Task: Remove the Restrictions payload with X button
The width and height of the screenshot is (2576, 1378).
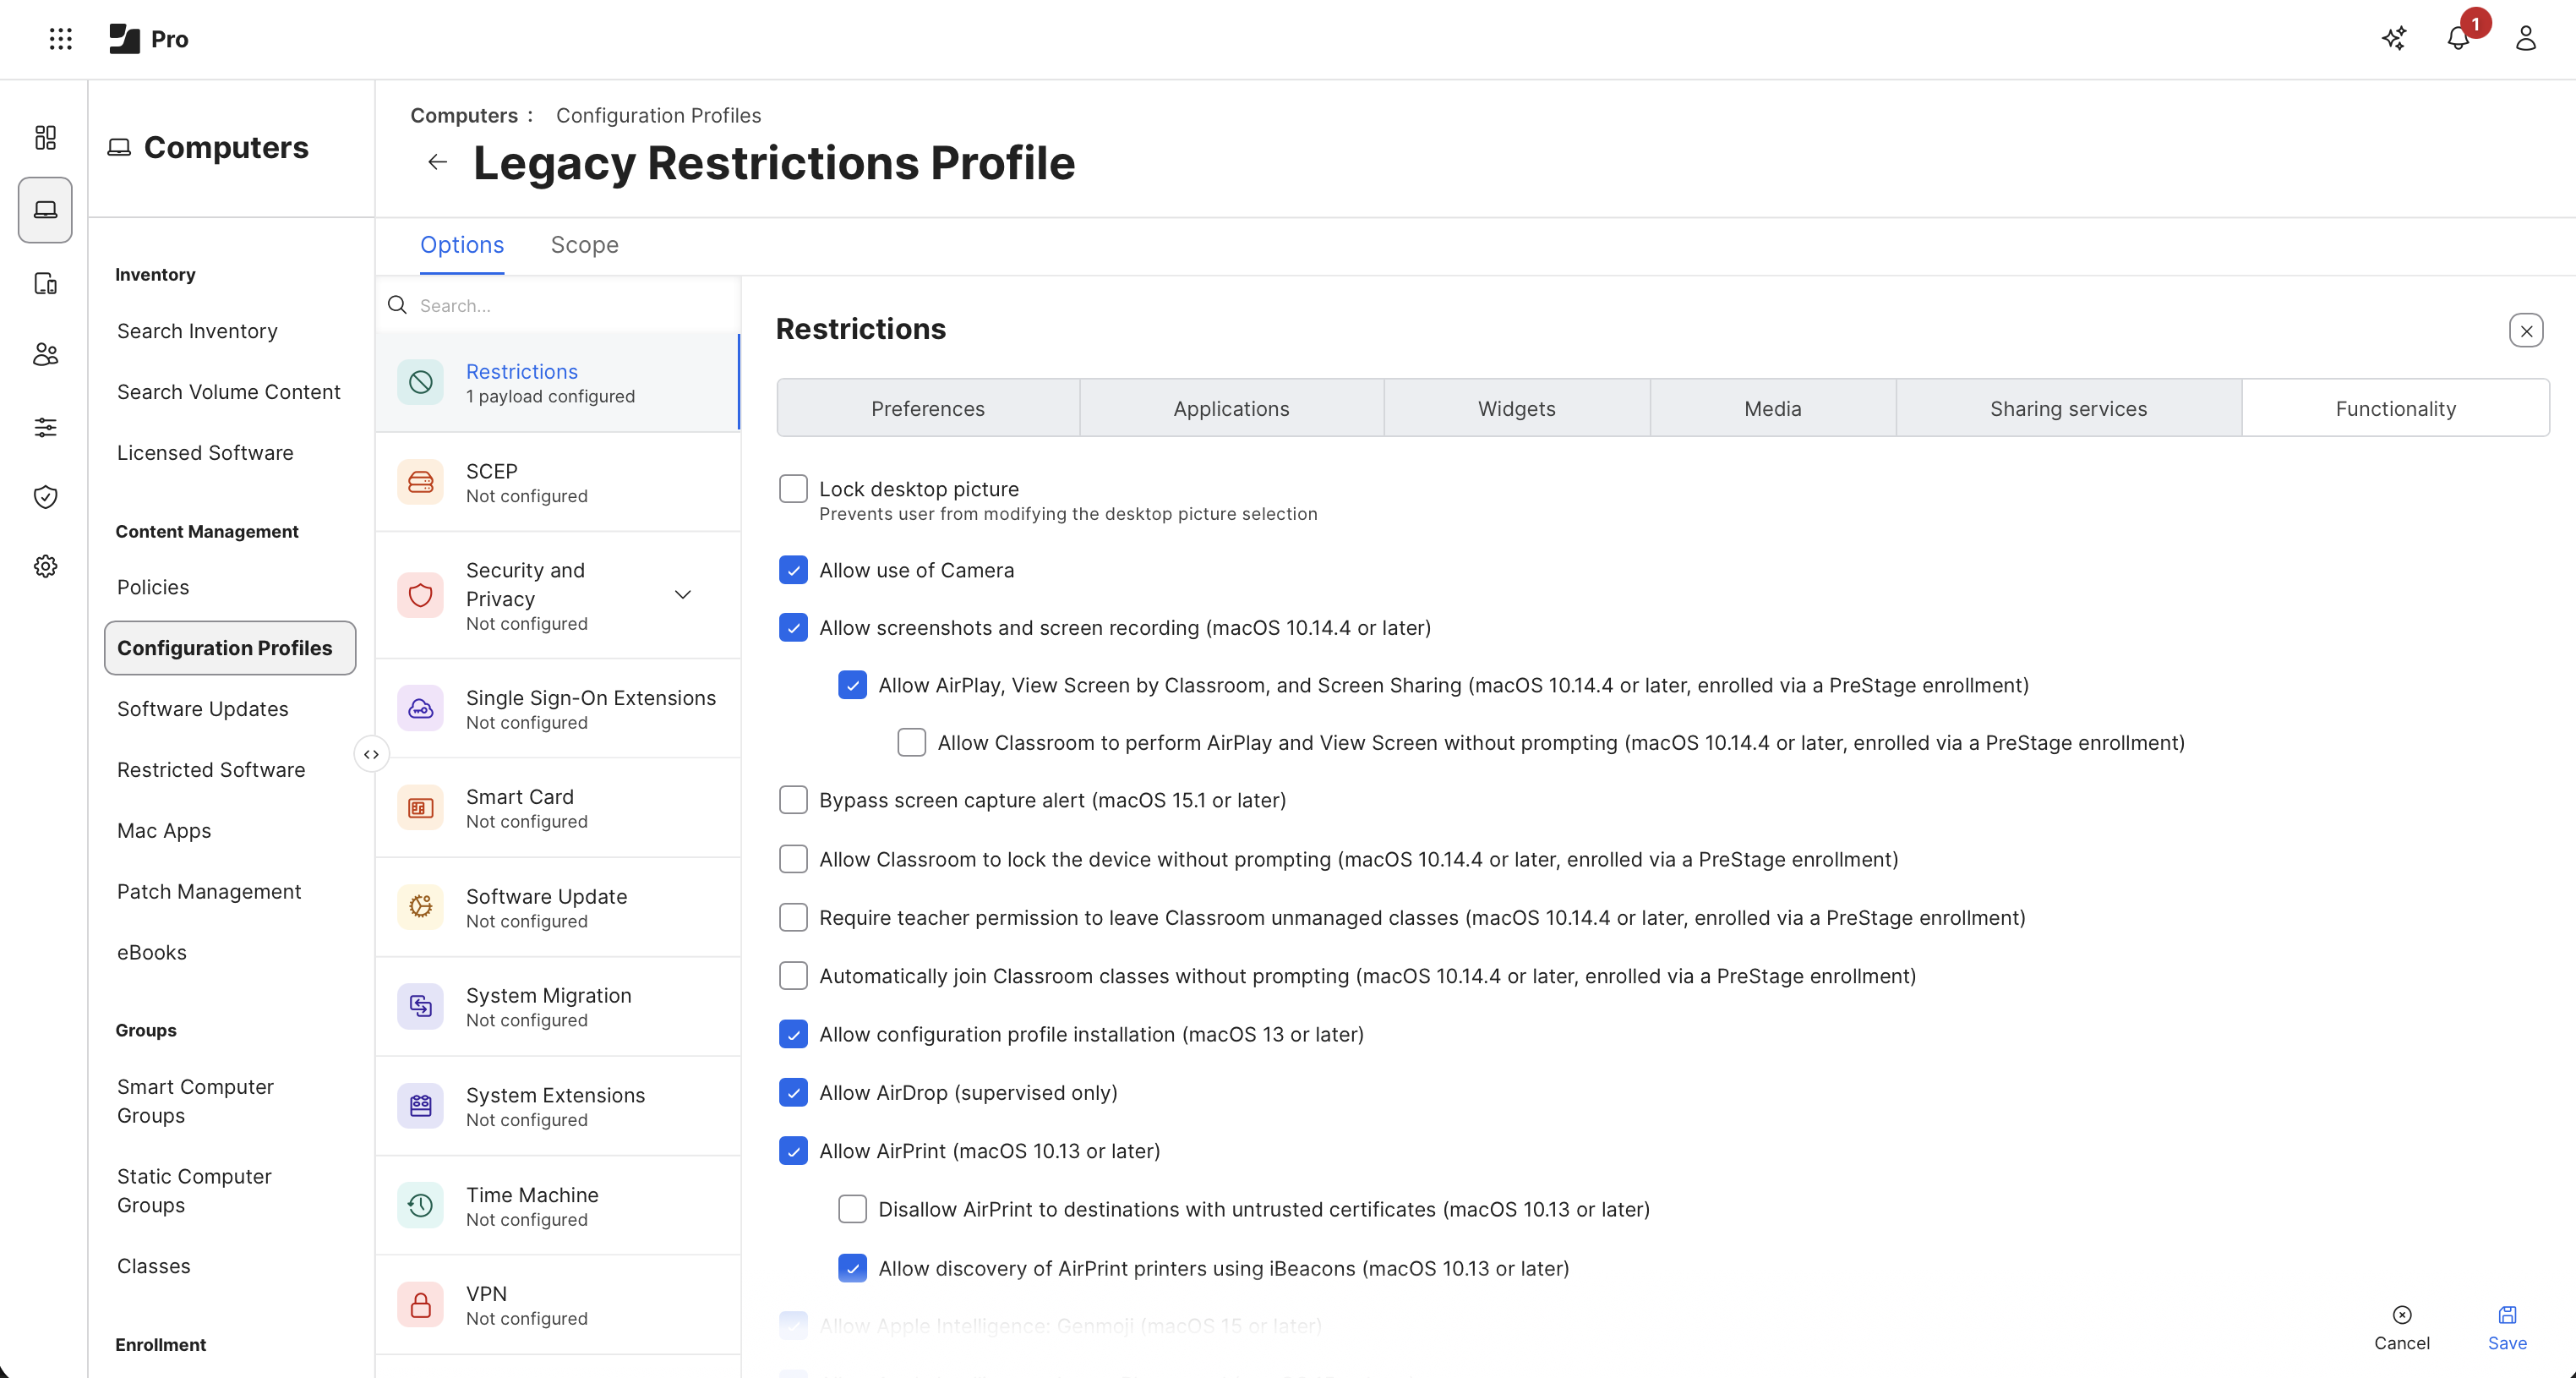Action: point(2526,331)
